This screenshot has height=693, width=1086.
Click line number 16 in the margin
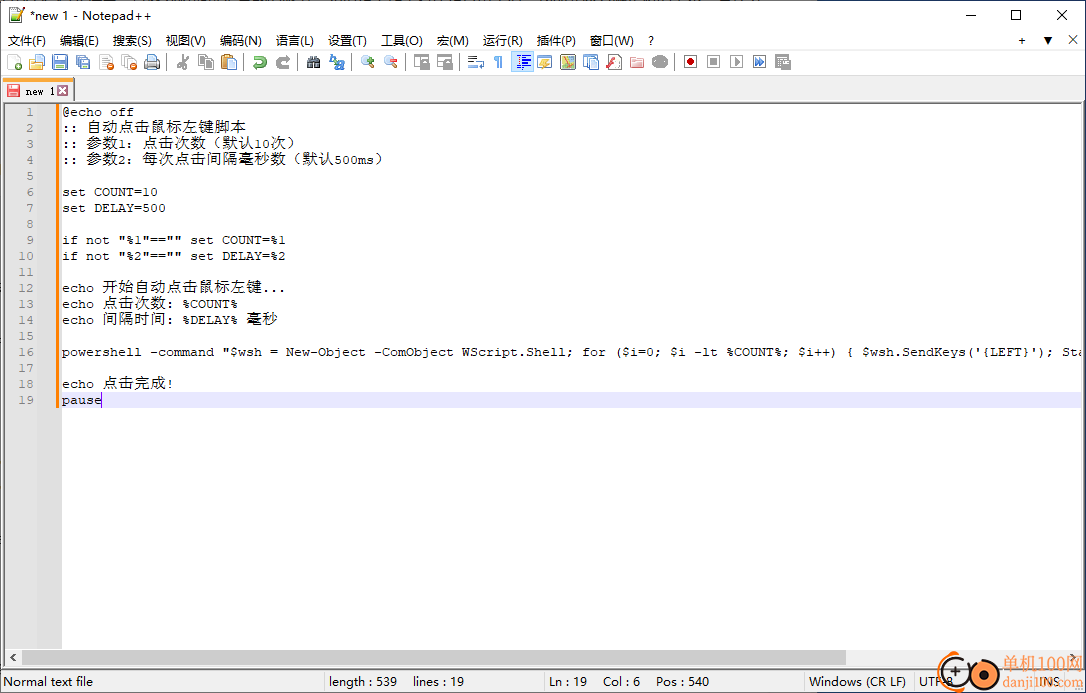pyautogui.click(x=26, y=352)
